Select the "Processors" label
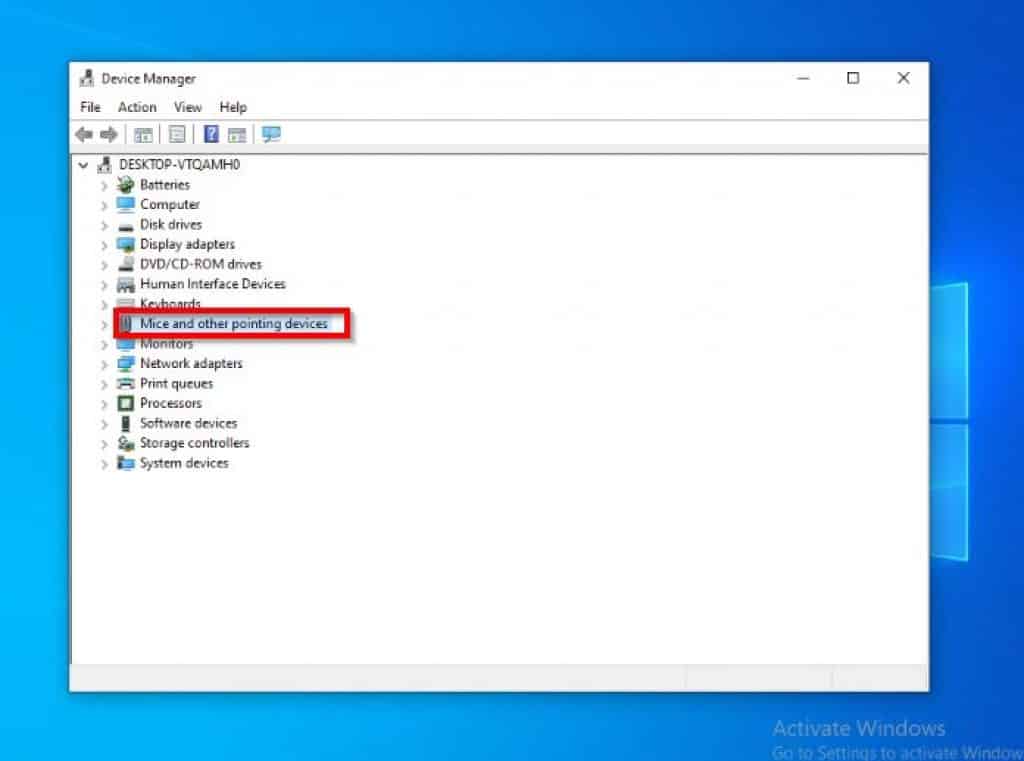 (170, 404)
